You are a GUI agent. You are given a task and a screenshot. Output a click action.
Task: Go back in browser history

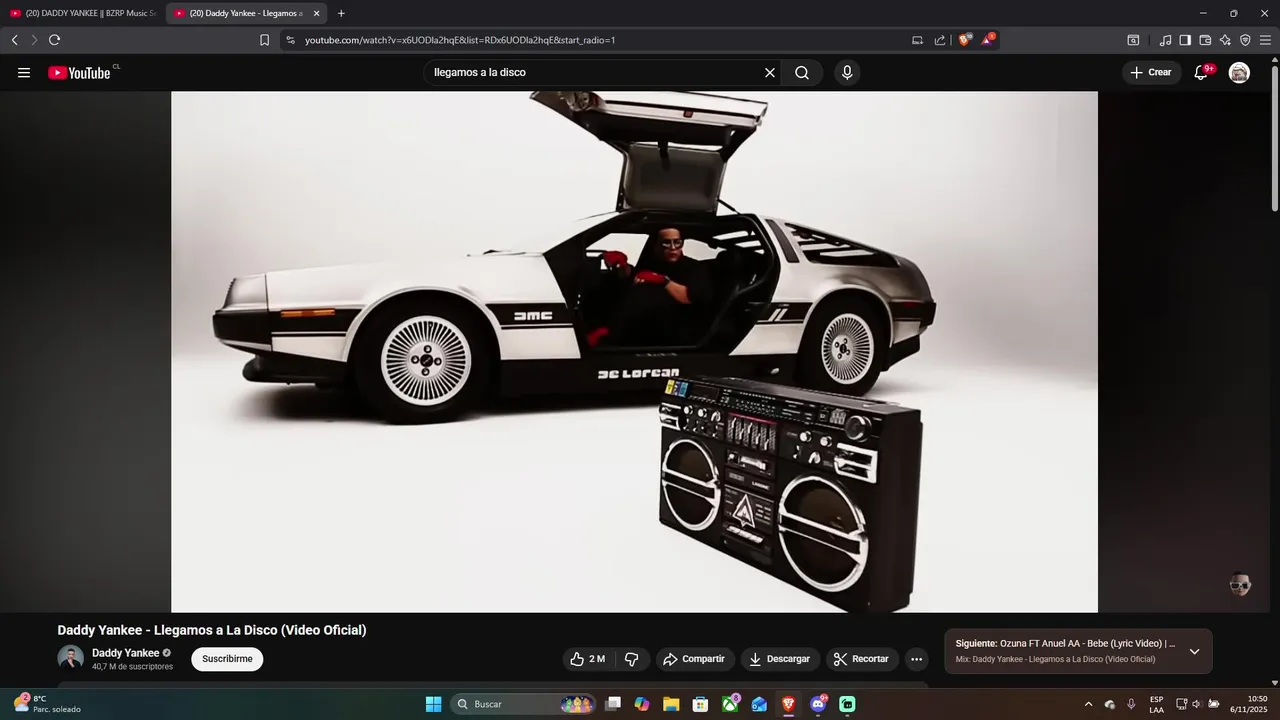(x=14, y=40)
